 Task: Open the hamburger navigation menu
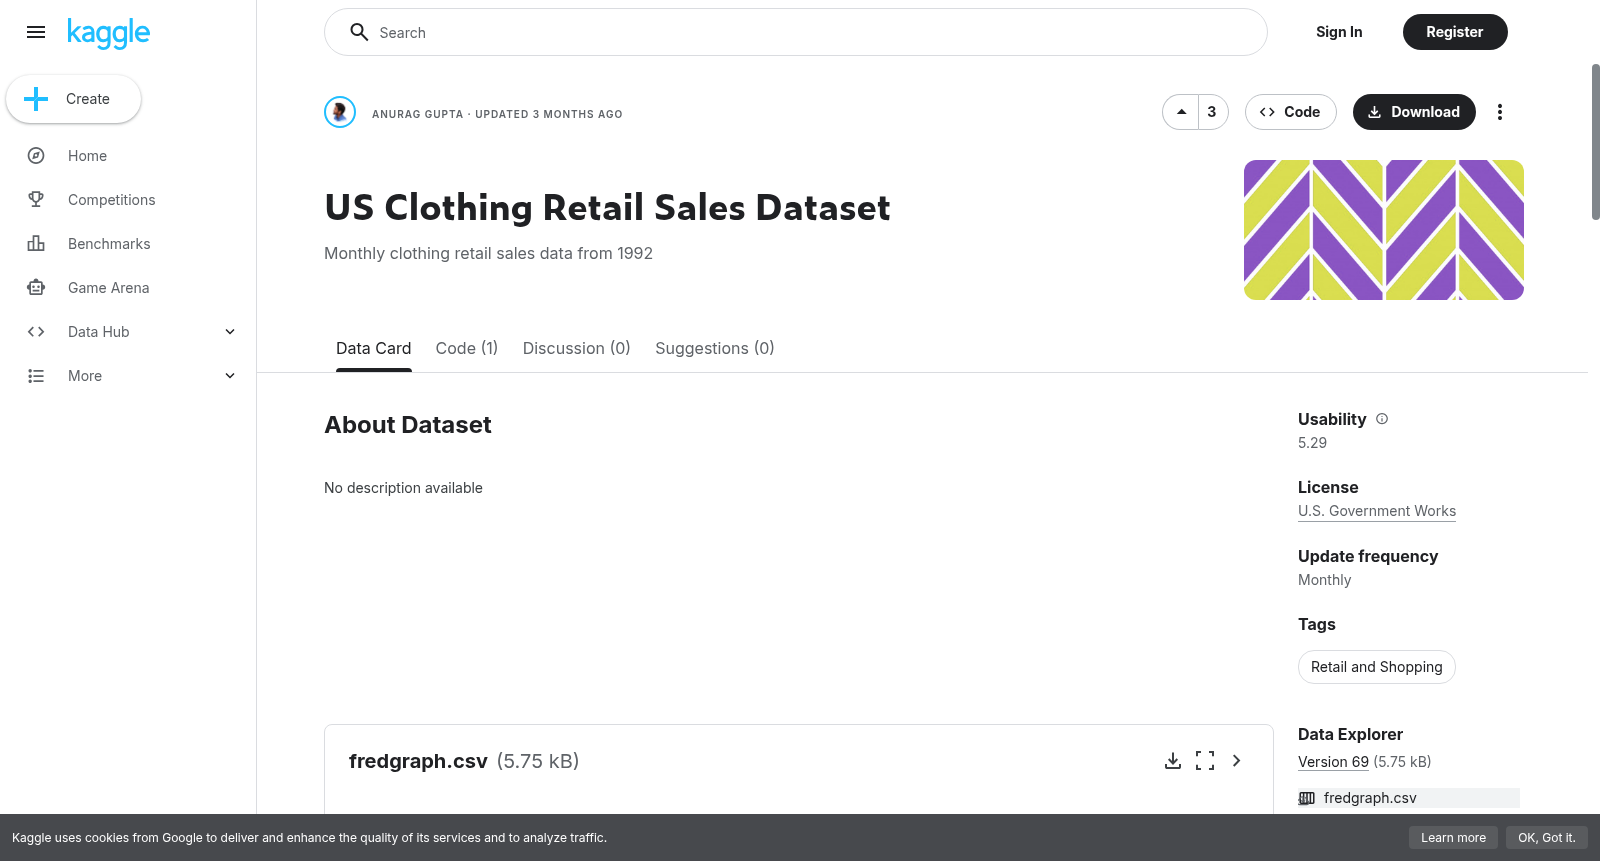(x=36, y=32)
